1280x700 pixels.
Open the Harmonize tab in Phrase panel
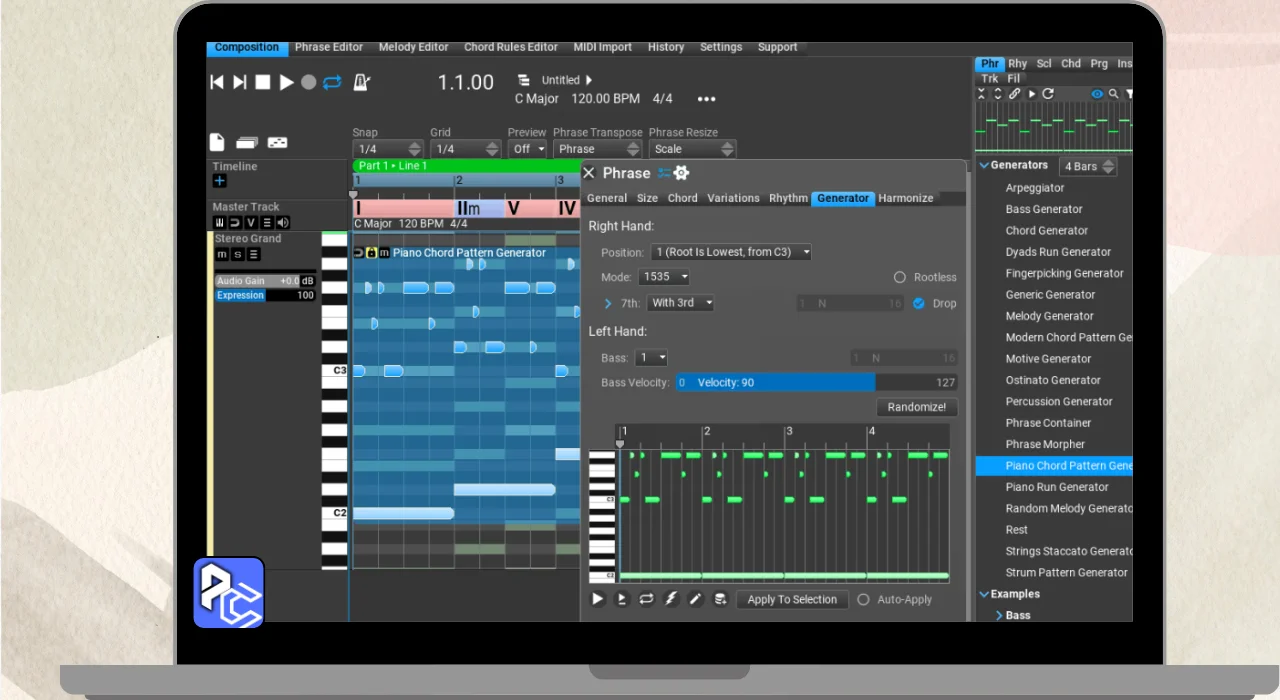pos(905,198)
